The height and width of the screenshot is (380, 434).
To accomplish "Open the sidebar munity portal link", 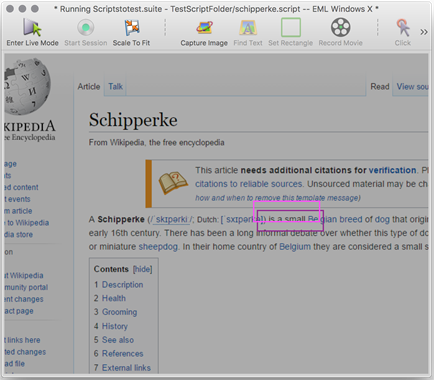I will coord(26,287).
